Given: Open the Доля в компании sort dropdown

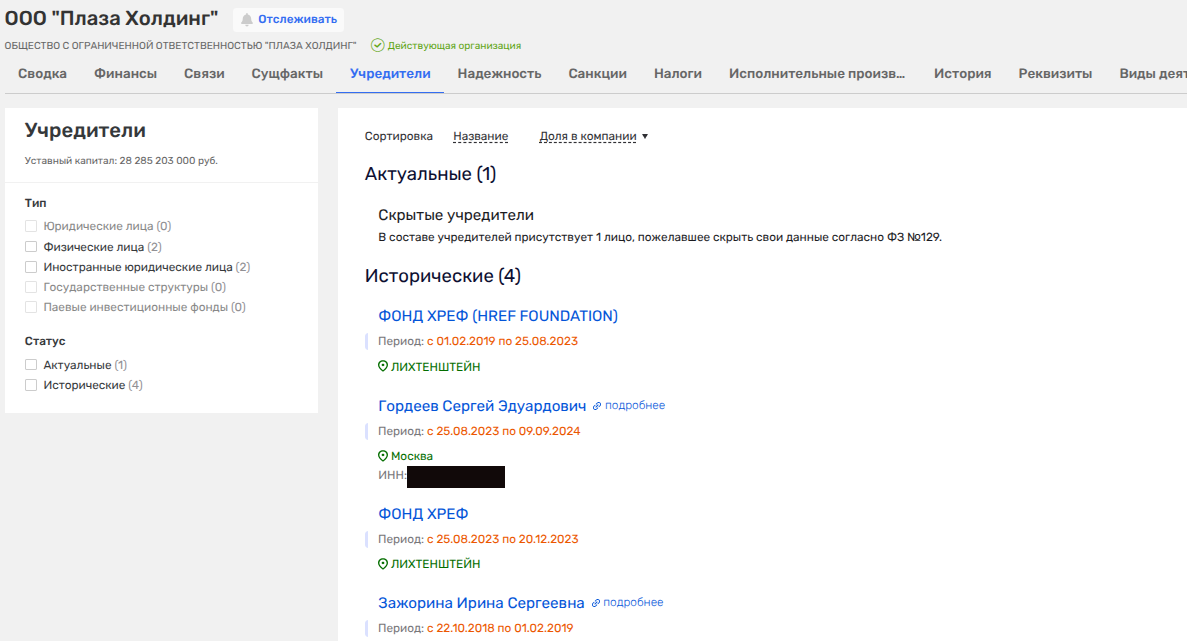Looking at the screenshot, I should click(593, 136).
